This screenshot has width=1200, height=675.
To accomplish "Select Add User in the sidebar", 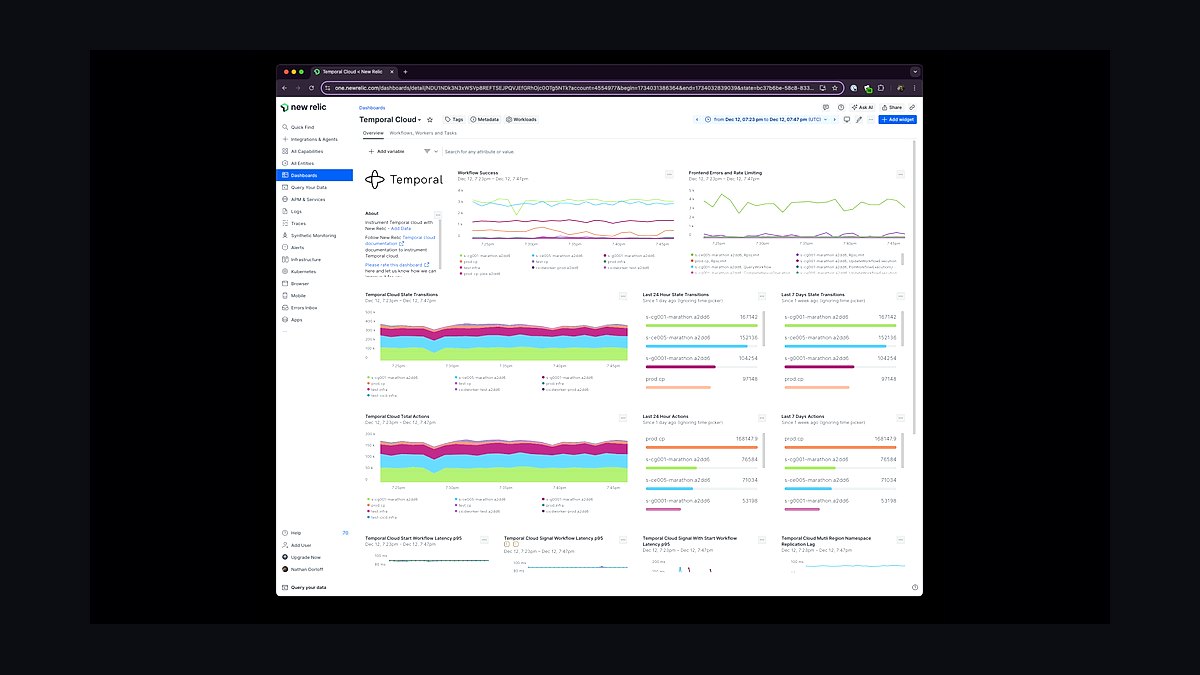I will click(x=315, y=545).
